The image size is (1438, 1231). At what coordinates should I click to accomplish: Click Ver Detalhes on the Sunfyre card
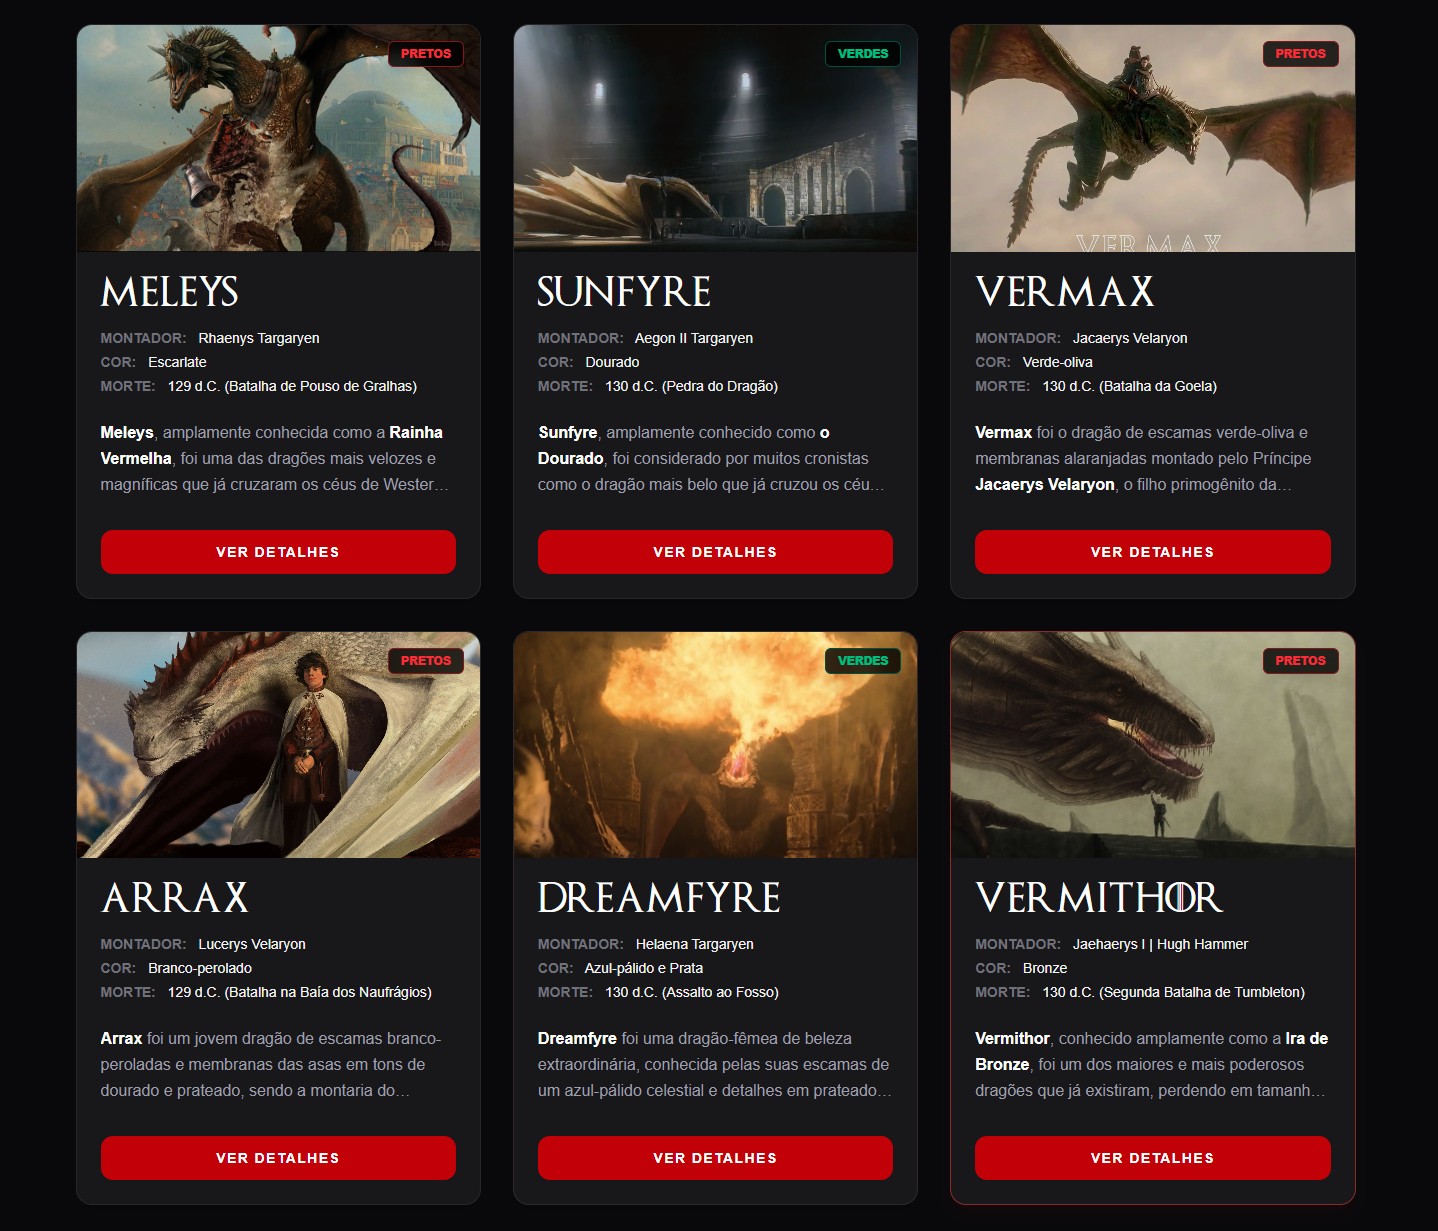tap(715, 552)
